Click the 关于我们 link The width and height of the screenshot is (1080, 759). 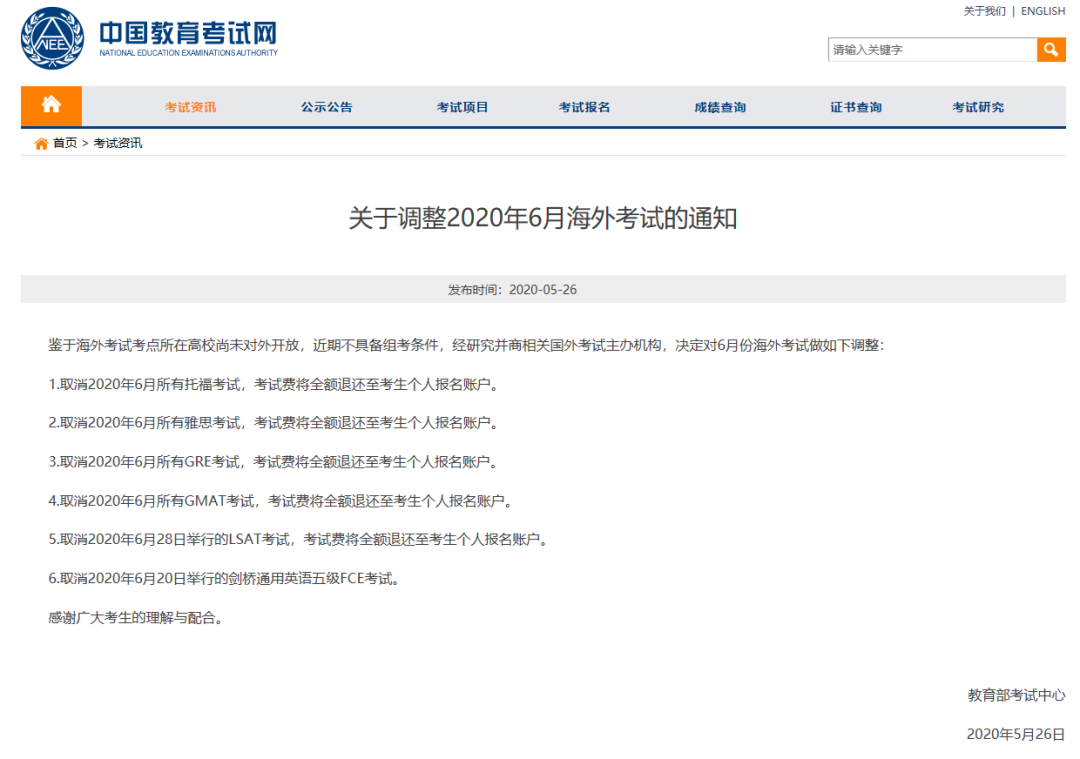click(984, 11)
